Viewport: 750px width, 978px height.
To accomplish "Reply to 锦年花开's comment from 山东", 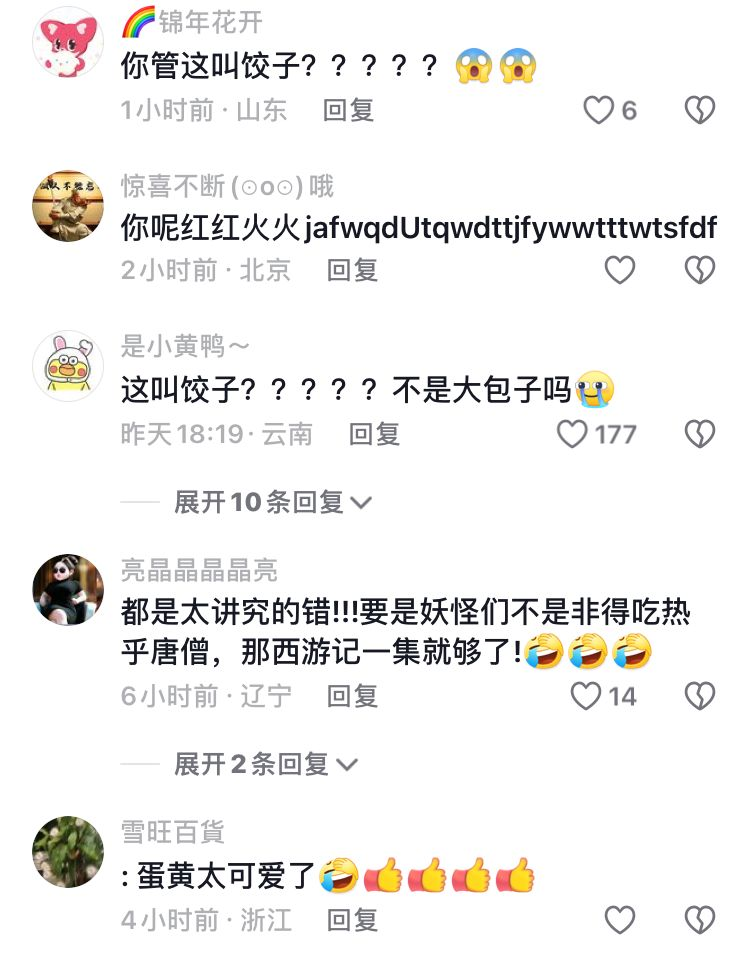I will pyautogui.click(x=348, y=110).
